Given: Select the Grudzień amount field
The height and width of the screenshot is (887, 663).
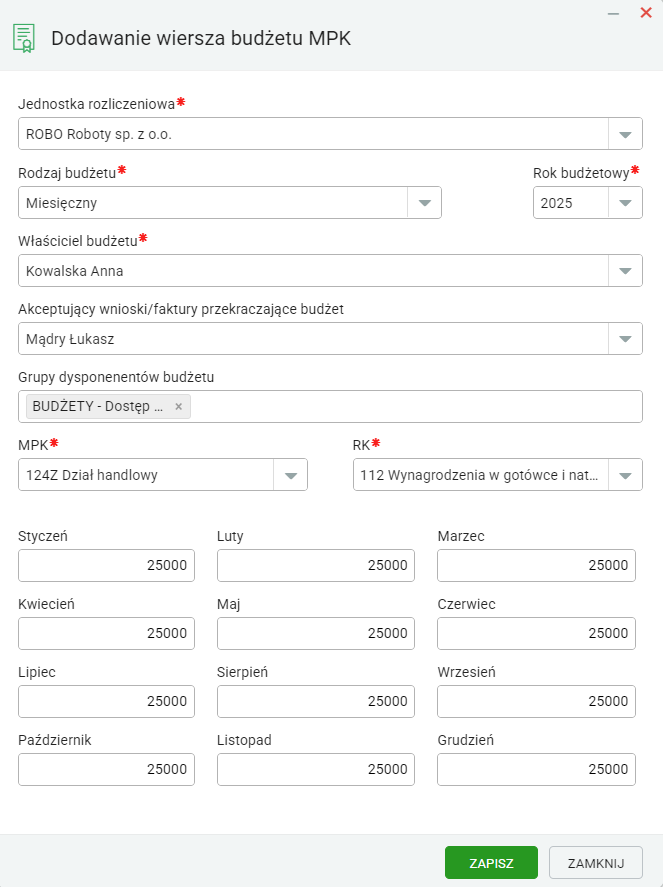Looking at the screenshot, I should point(536,769).
